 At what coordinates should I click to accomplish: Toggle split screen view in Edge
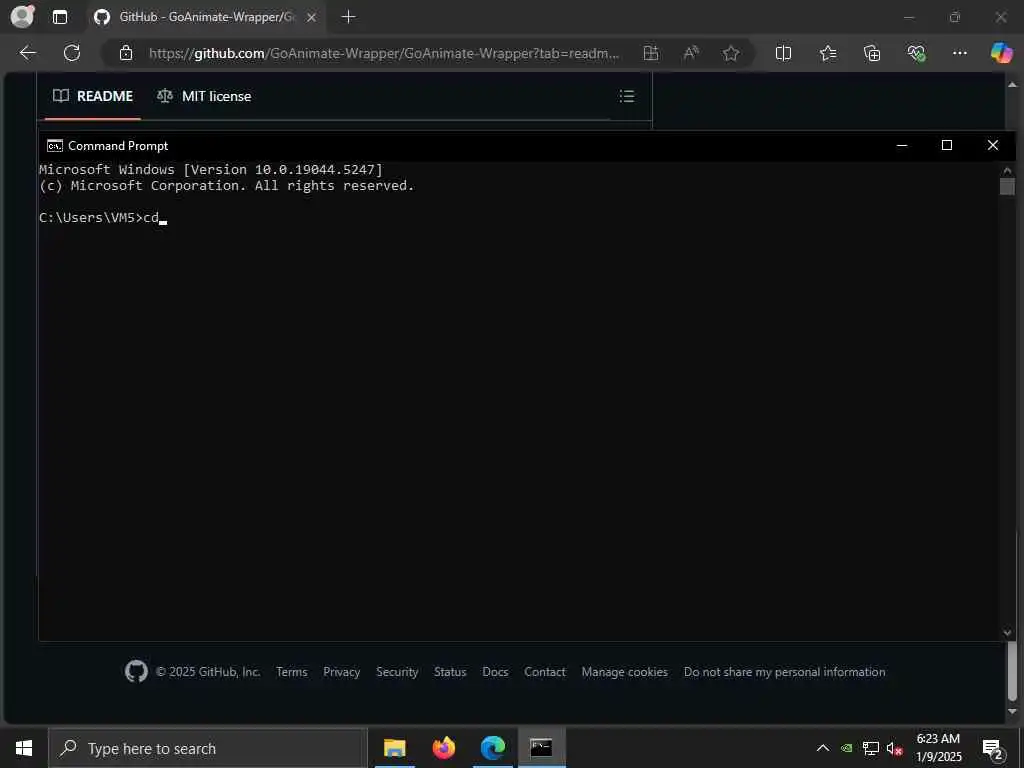pos(783,54)
